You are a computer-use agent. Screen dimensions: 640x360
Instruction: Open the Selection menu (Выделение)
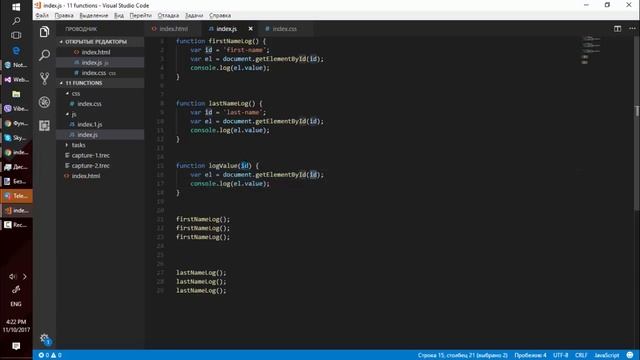pos(94,16)
